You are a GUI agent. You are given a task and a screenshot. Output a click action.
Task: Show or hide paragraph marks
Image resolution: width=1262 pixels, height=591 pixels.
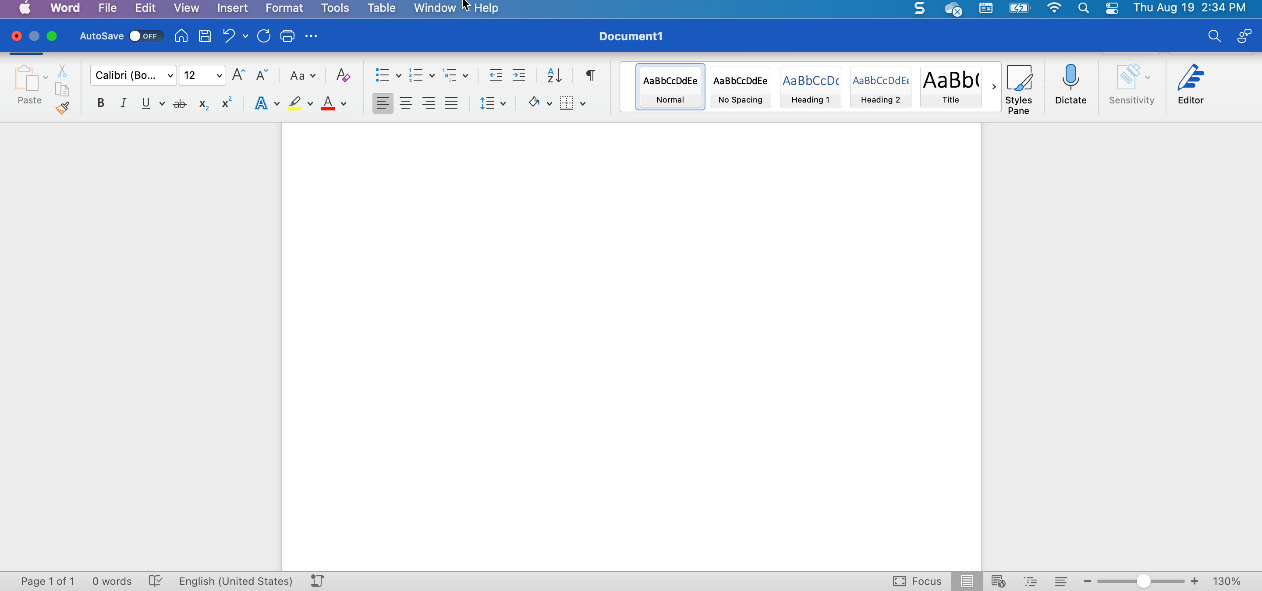coord(590,75)
